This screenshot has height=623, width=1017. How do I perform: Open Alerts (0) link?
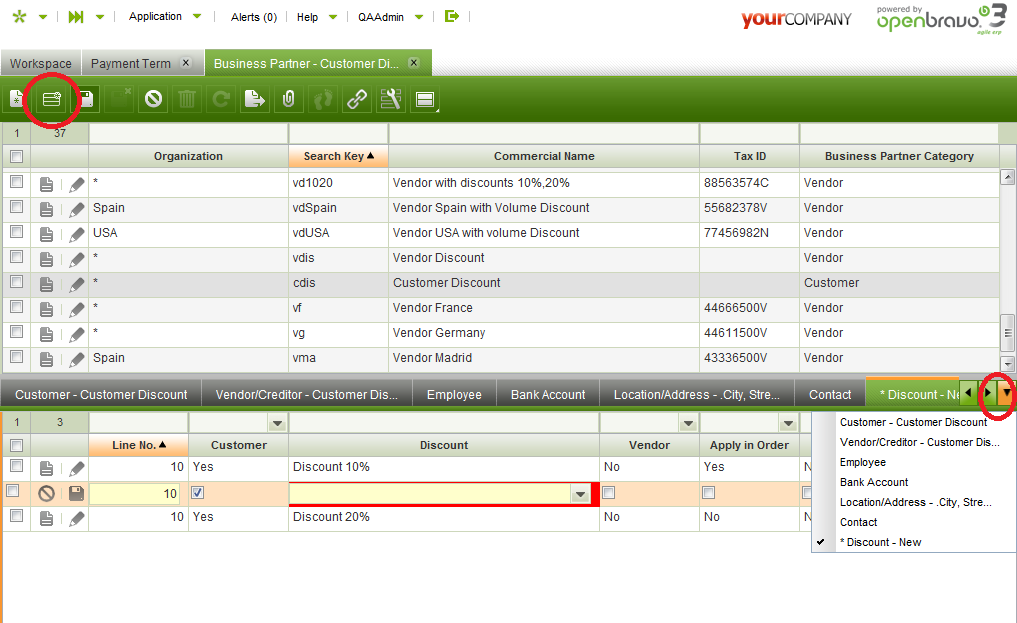[x=254, y=17]
